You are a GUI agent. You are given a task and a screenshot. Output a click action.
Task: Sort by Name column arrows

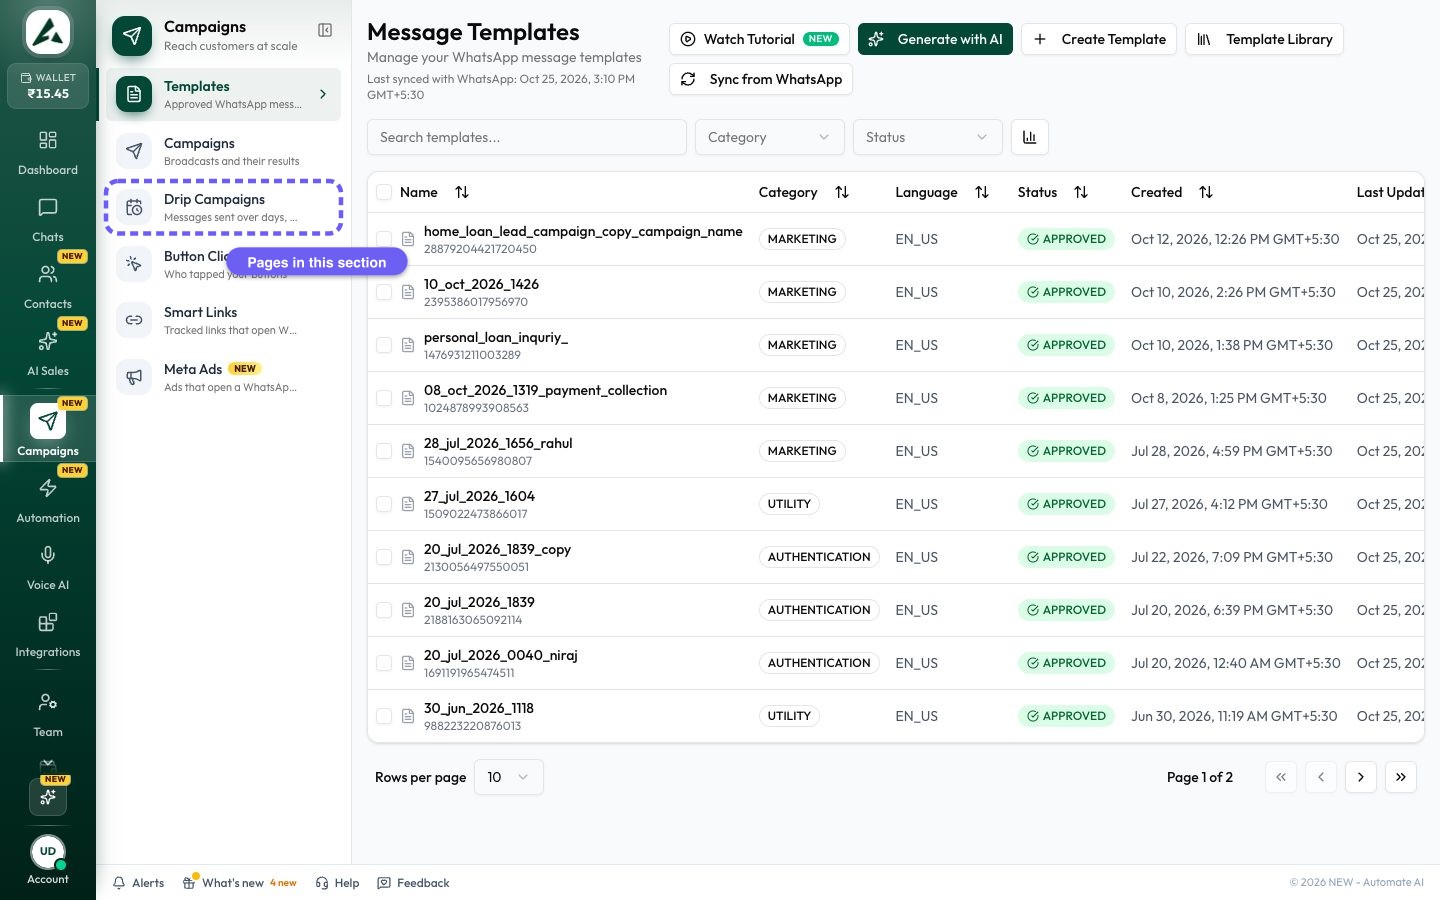coord(462,192)
